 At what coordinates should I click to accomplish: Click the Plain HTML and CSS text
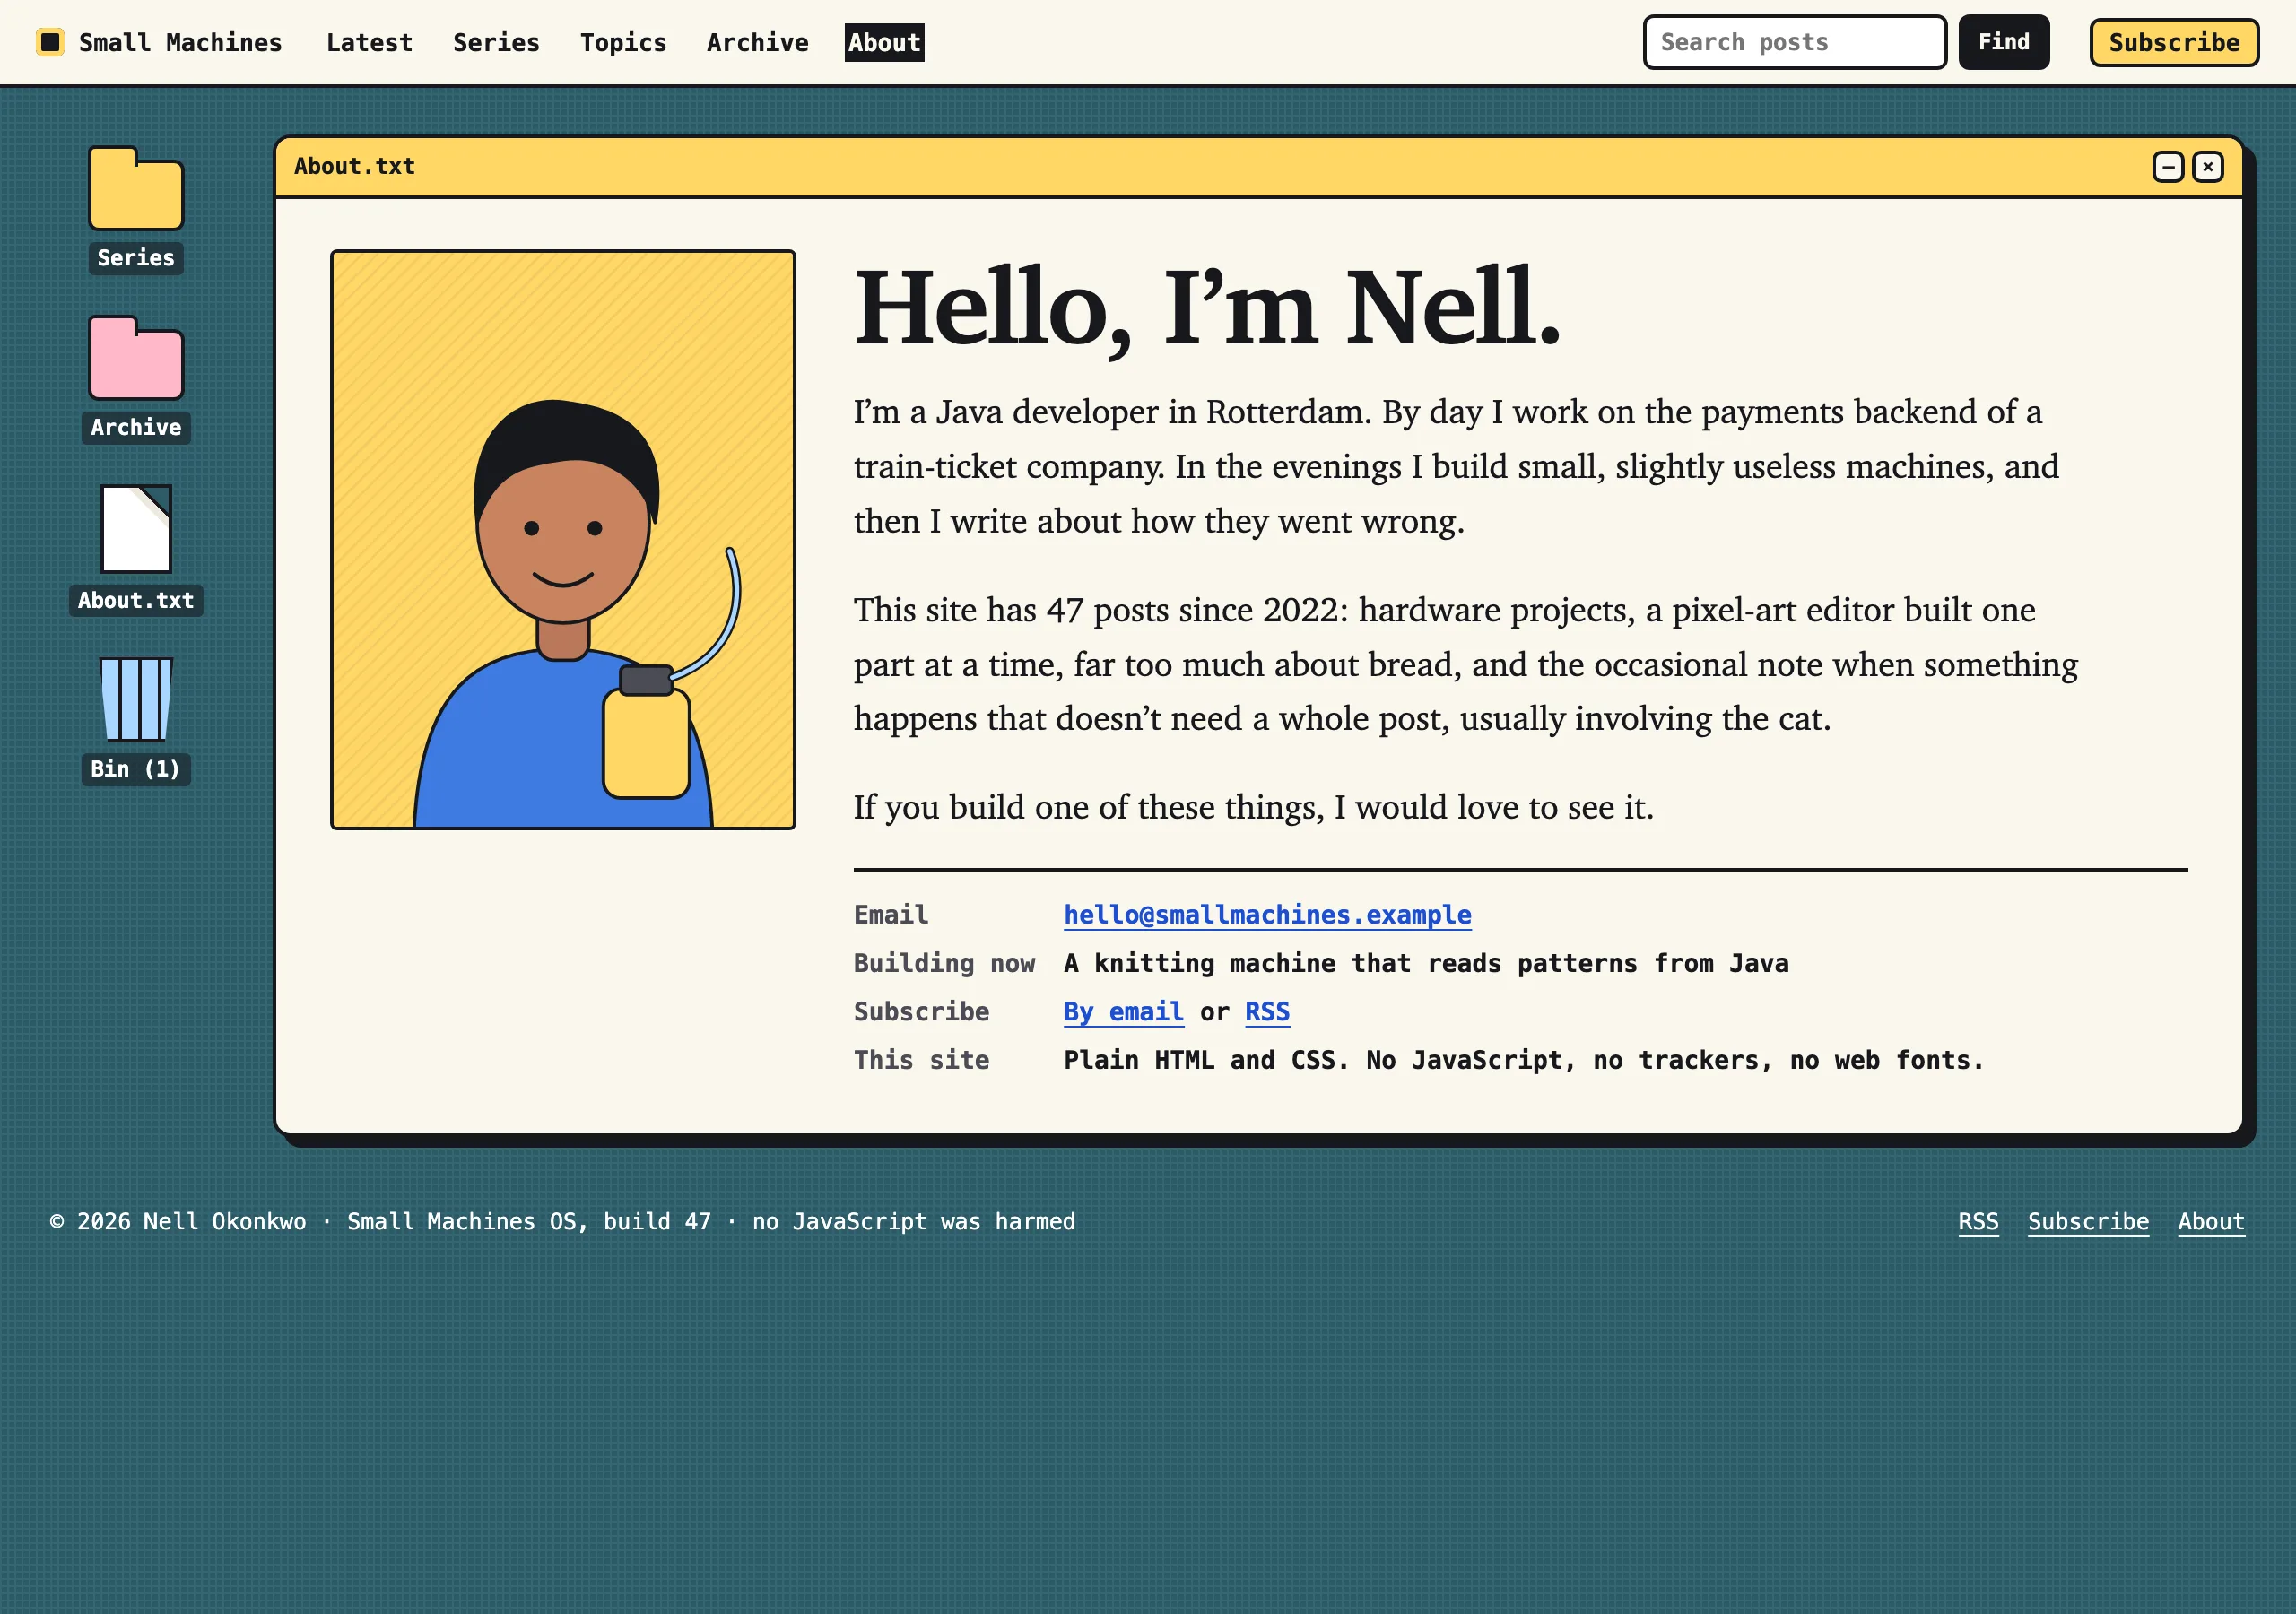1524,1060
